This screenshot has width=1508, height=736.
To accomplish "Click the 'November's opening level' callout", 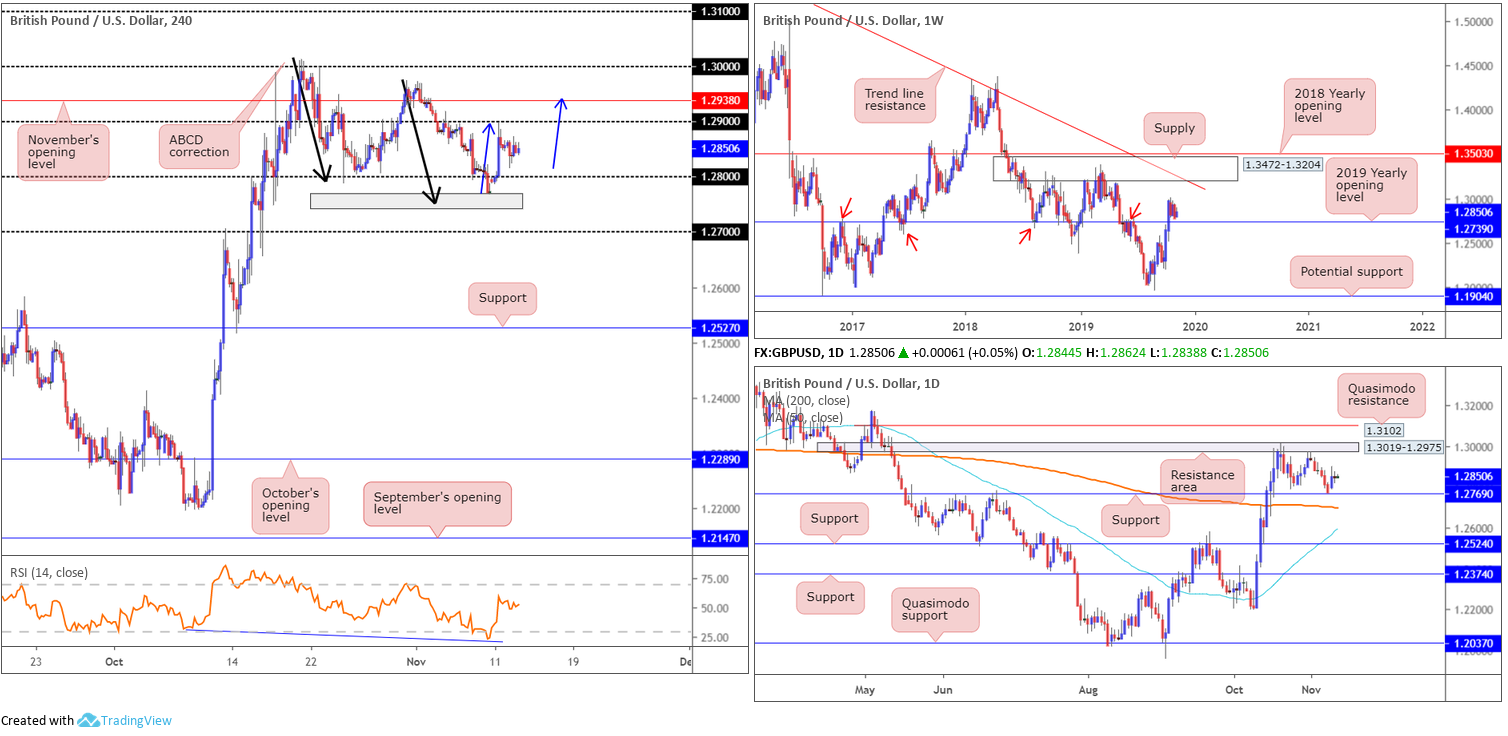I will [x=61, y=151].
